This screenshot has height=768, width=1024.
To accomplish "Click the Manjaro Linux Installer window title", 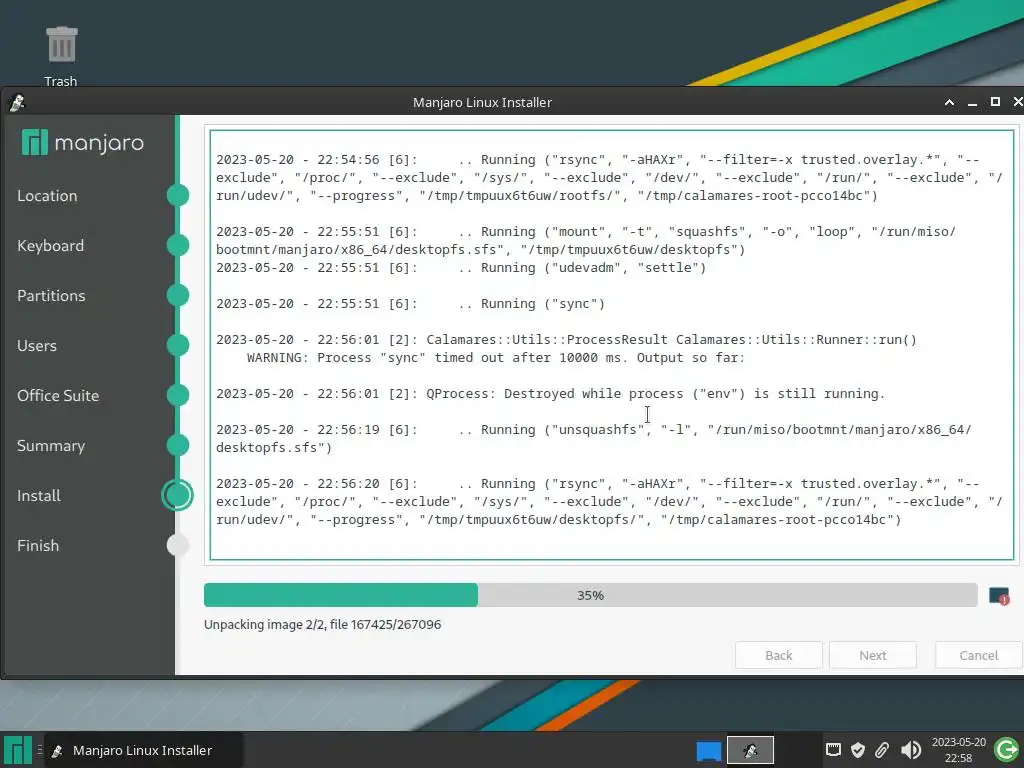I will pos(482,103).
